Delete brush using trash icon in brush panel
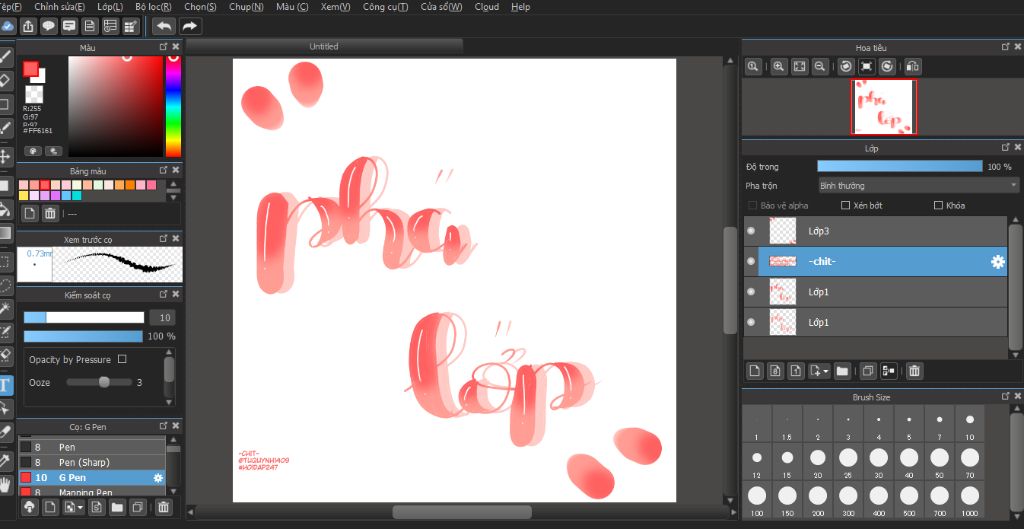The image size is (1024, 529). (163, 507)
